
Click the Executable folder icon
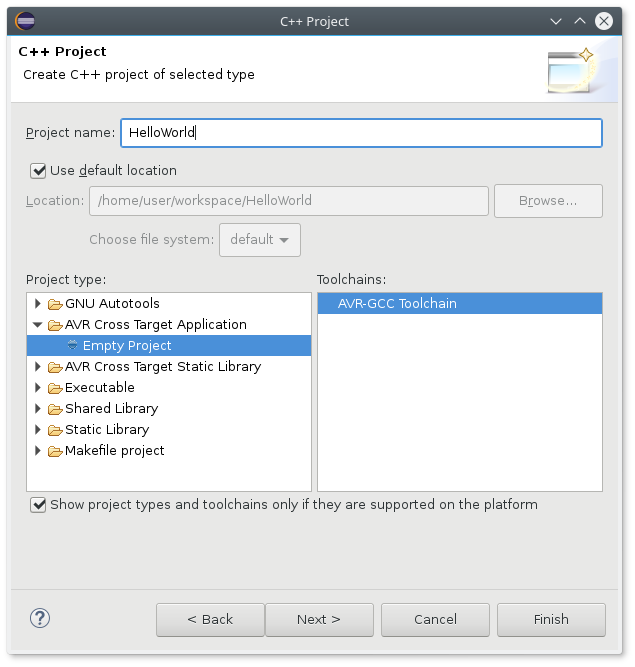click(x=55, y=388)
